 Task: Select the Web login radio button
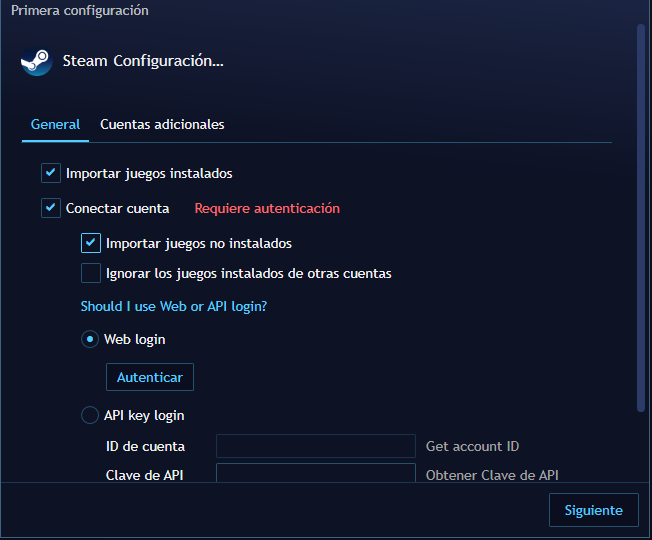90,339
